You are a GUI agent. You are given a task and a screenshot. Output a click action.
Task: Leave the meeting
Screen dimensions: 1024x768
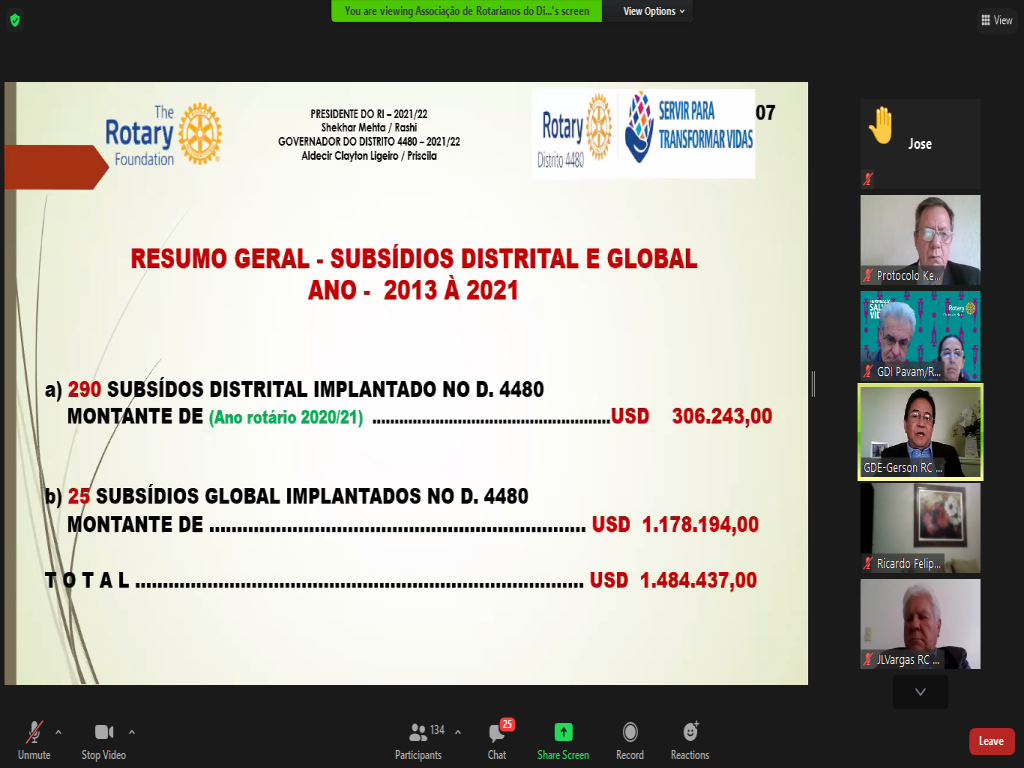coord(991,741)
